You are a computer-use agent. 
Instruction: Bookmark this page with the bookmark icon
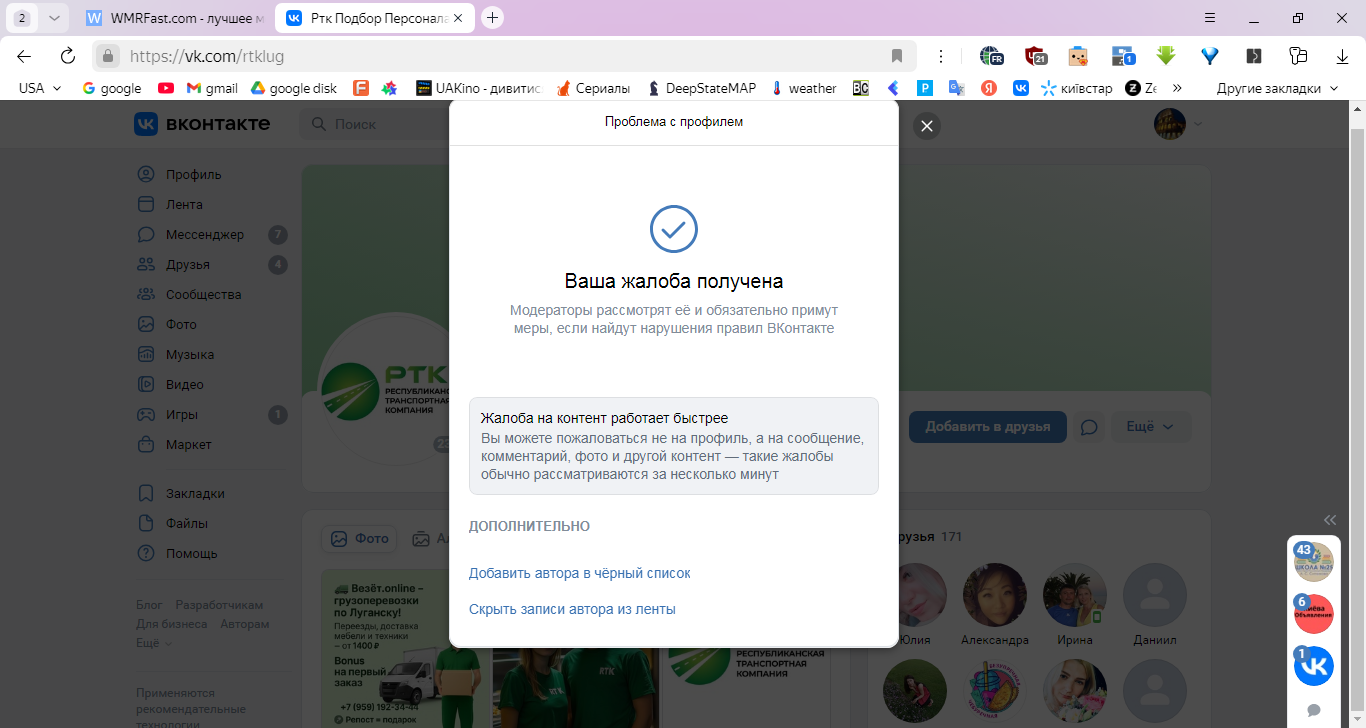[897, 56]
